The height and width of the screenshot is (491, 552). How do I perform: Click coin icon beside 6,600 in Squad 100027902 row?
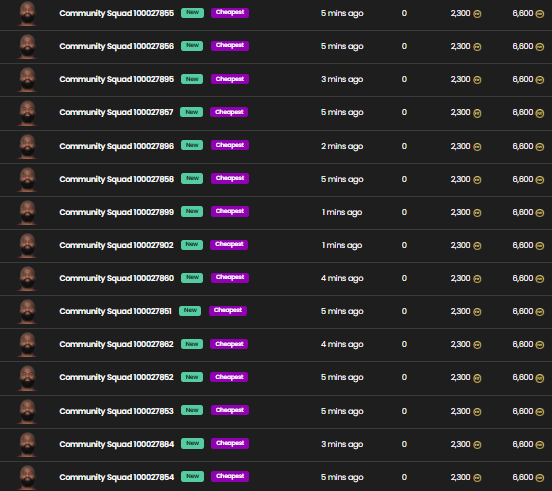click(540, 246)
